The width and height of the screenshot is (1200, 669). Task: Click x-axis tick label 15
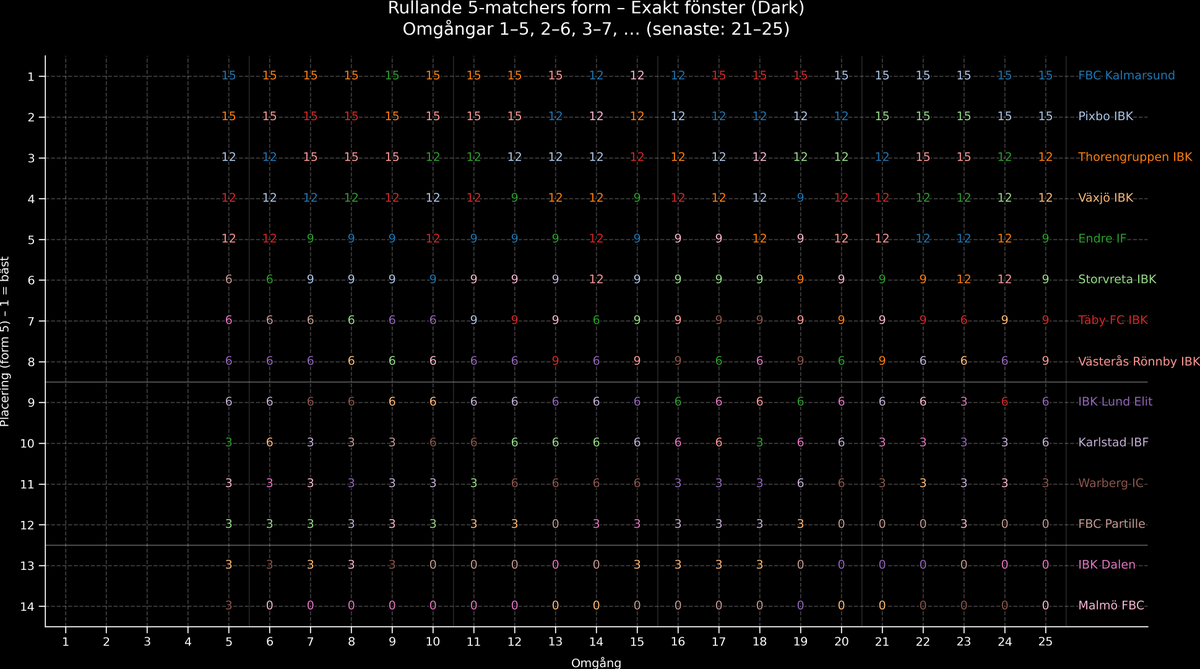point(637,641)
